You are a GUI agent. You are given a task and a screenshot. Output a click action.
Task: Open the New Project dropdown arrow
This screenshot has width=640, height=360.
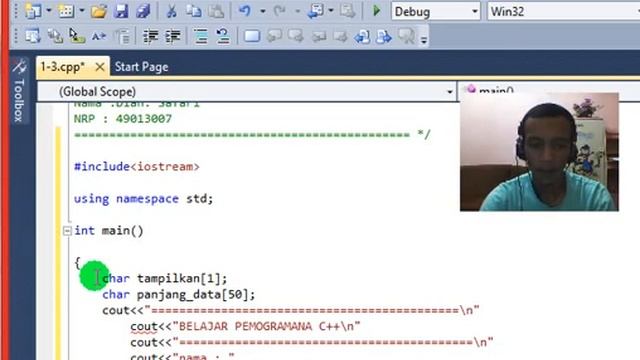(49, 11)
